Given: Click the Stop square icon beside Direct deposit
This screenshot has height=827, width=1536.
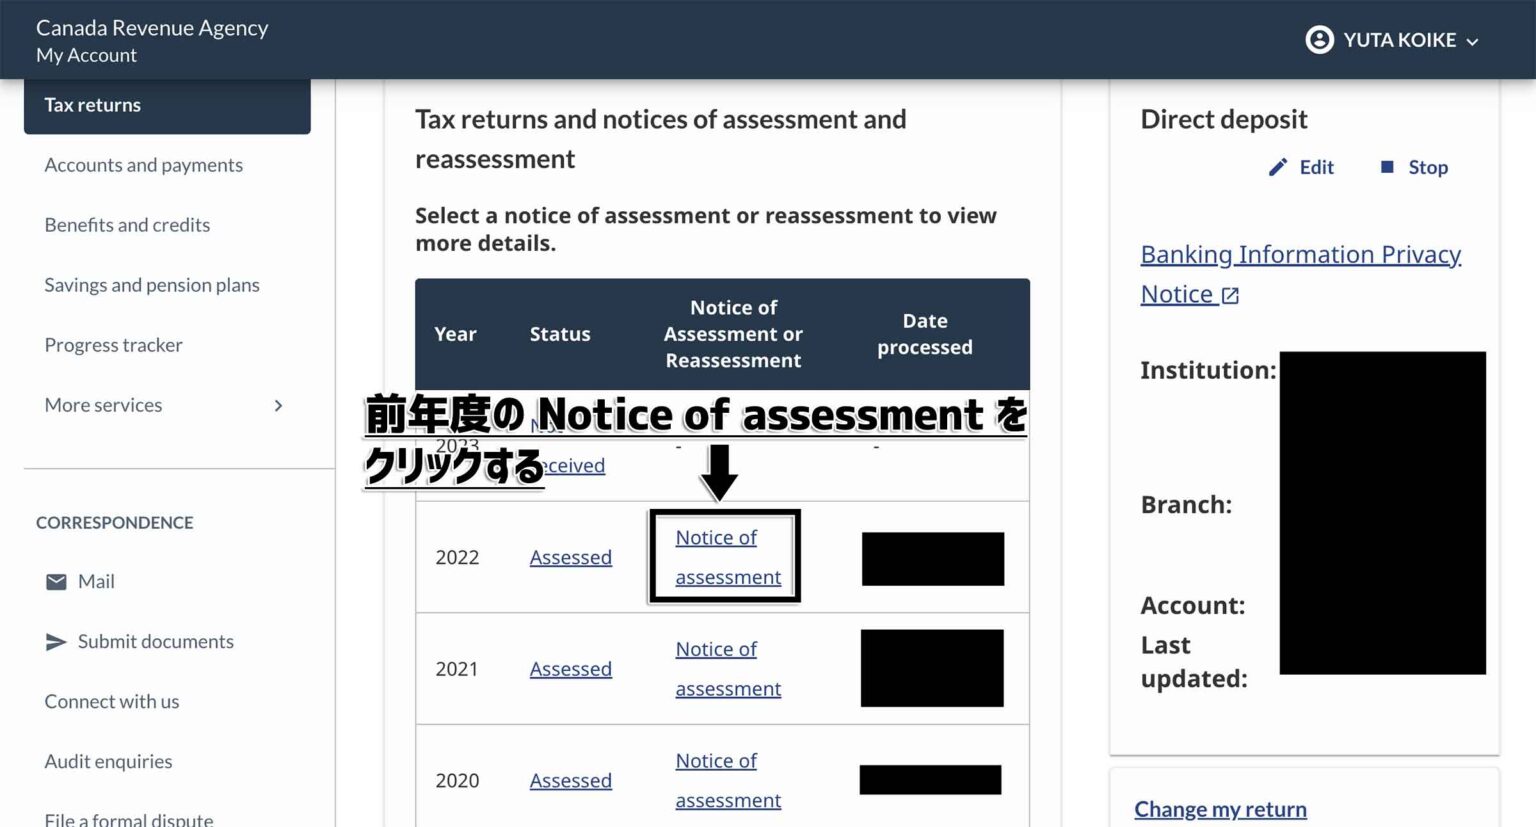Looking at the screenshot, I should (x=1388, y=167).
